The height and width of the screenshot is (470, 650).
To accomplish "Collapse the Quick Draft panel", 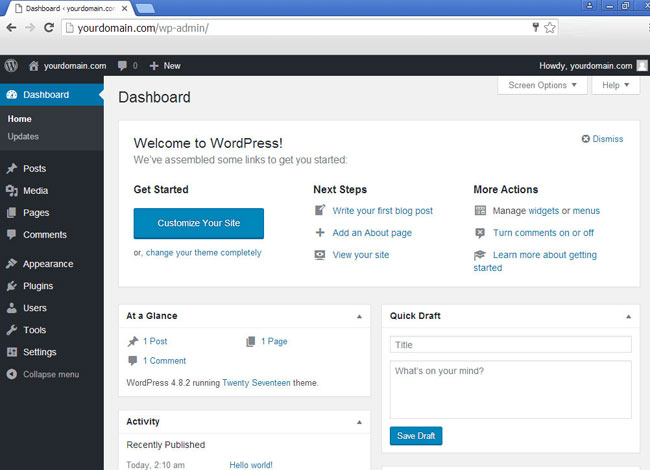I will 628,317.
